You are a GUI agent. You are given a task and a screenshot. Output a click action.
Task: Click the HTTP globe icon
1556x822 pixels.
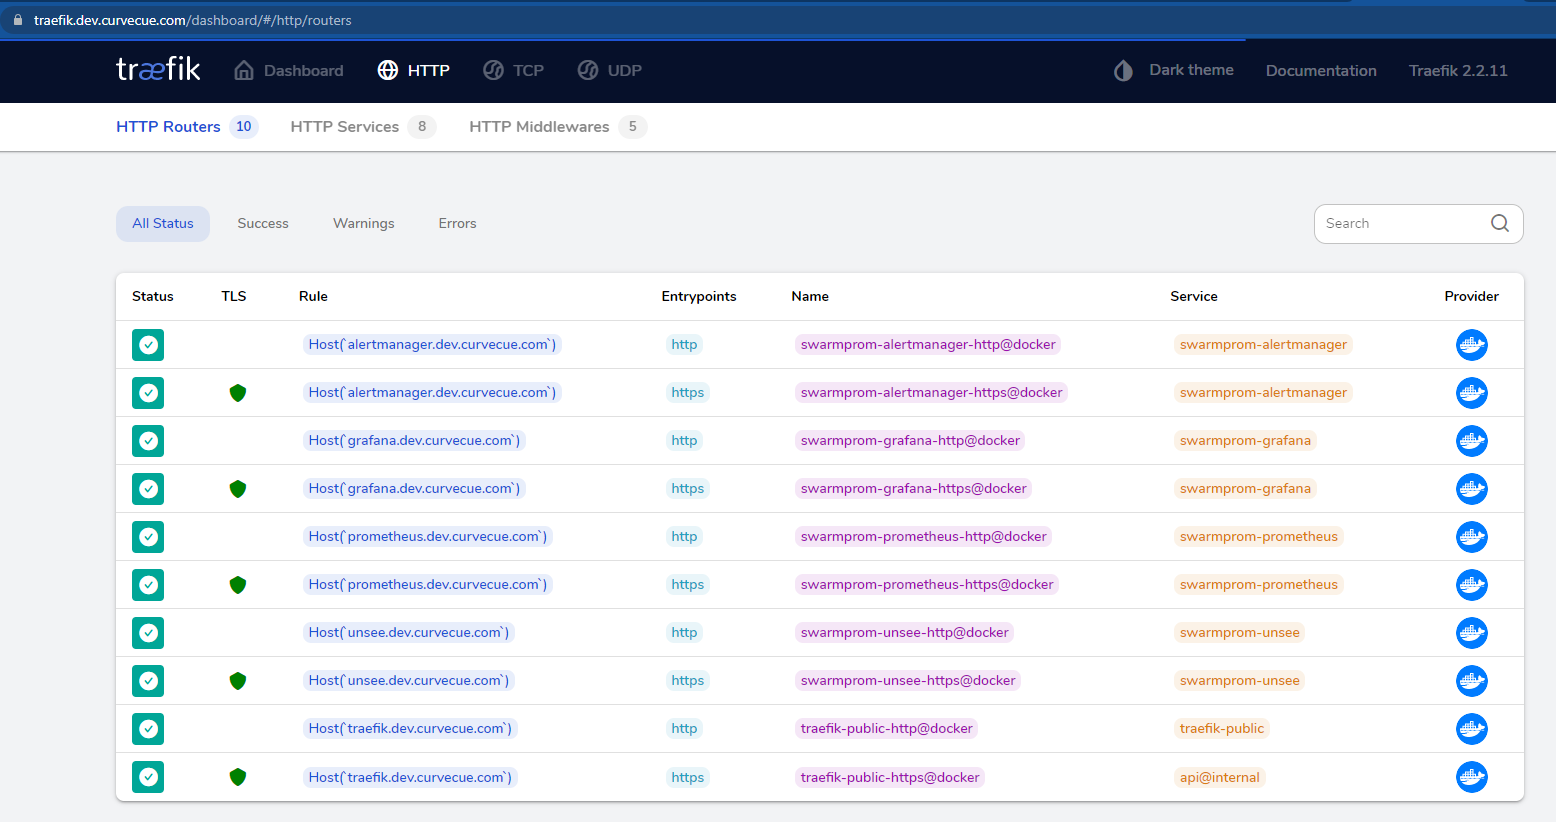[388, 70]
